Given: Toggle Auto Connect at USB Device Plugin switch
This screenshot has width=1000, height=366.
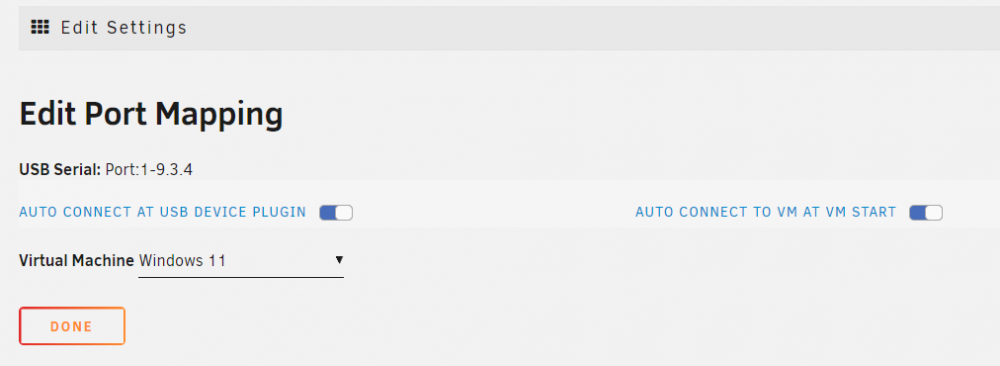Looking at the screenshot, I should [336, 212].
